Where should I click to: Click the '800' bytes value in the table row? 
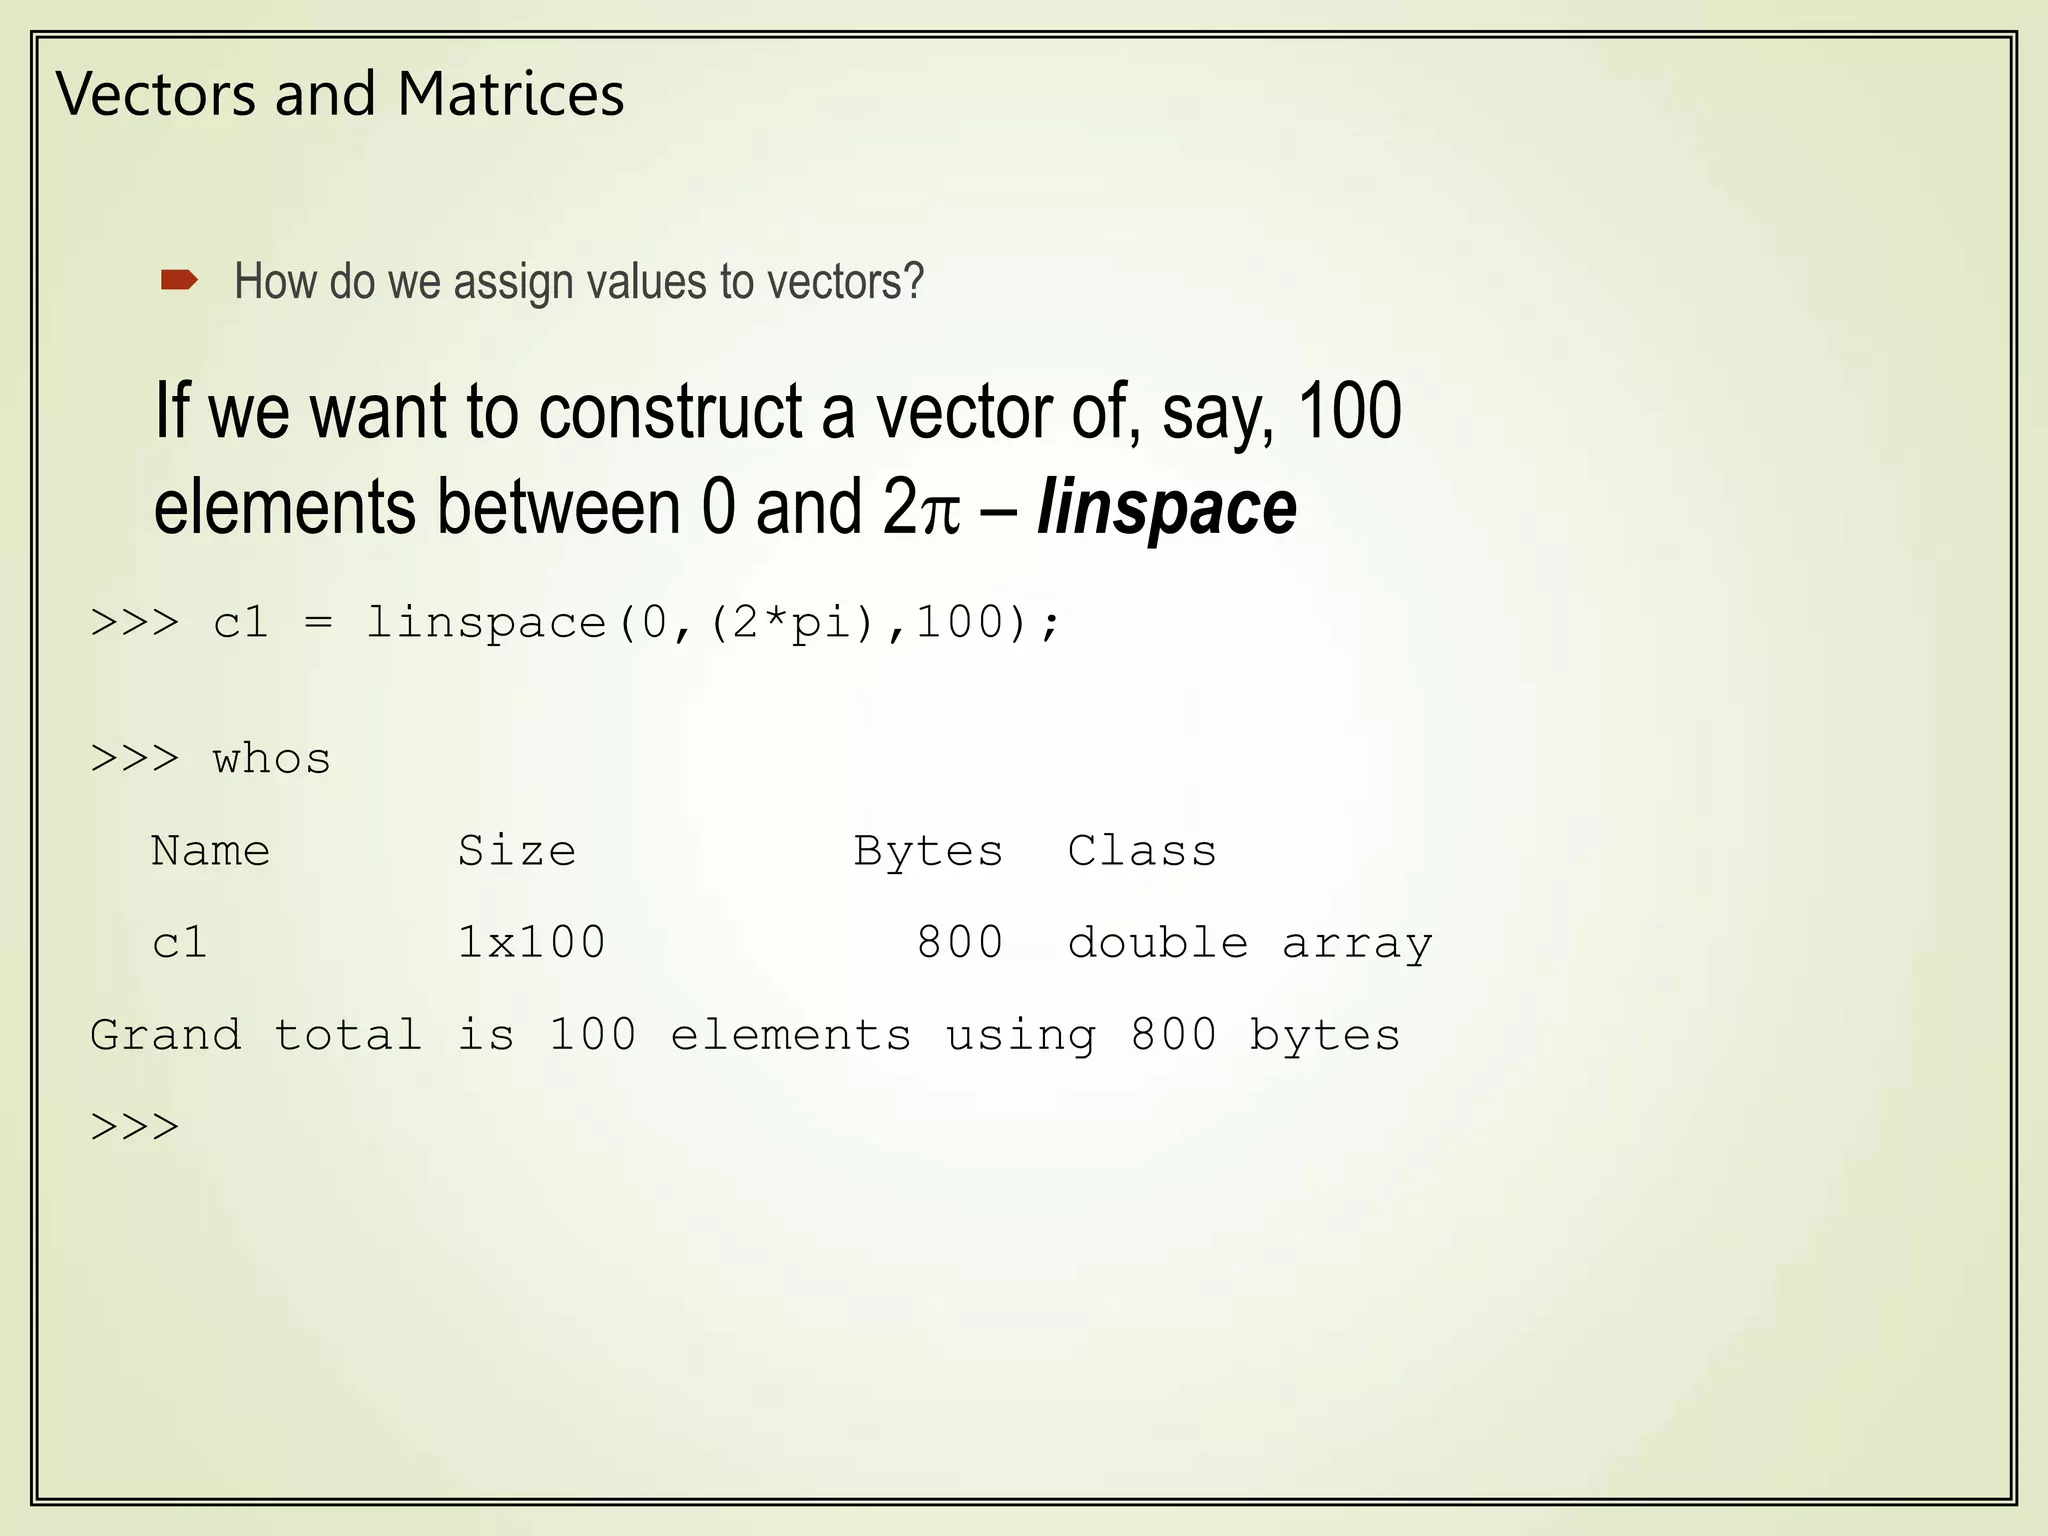[x=960, y=943]
